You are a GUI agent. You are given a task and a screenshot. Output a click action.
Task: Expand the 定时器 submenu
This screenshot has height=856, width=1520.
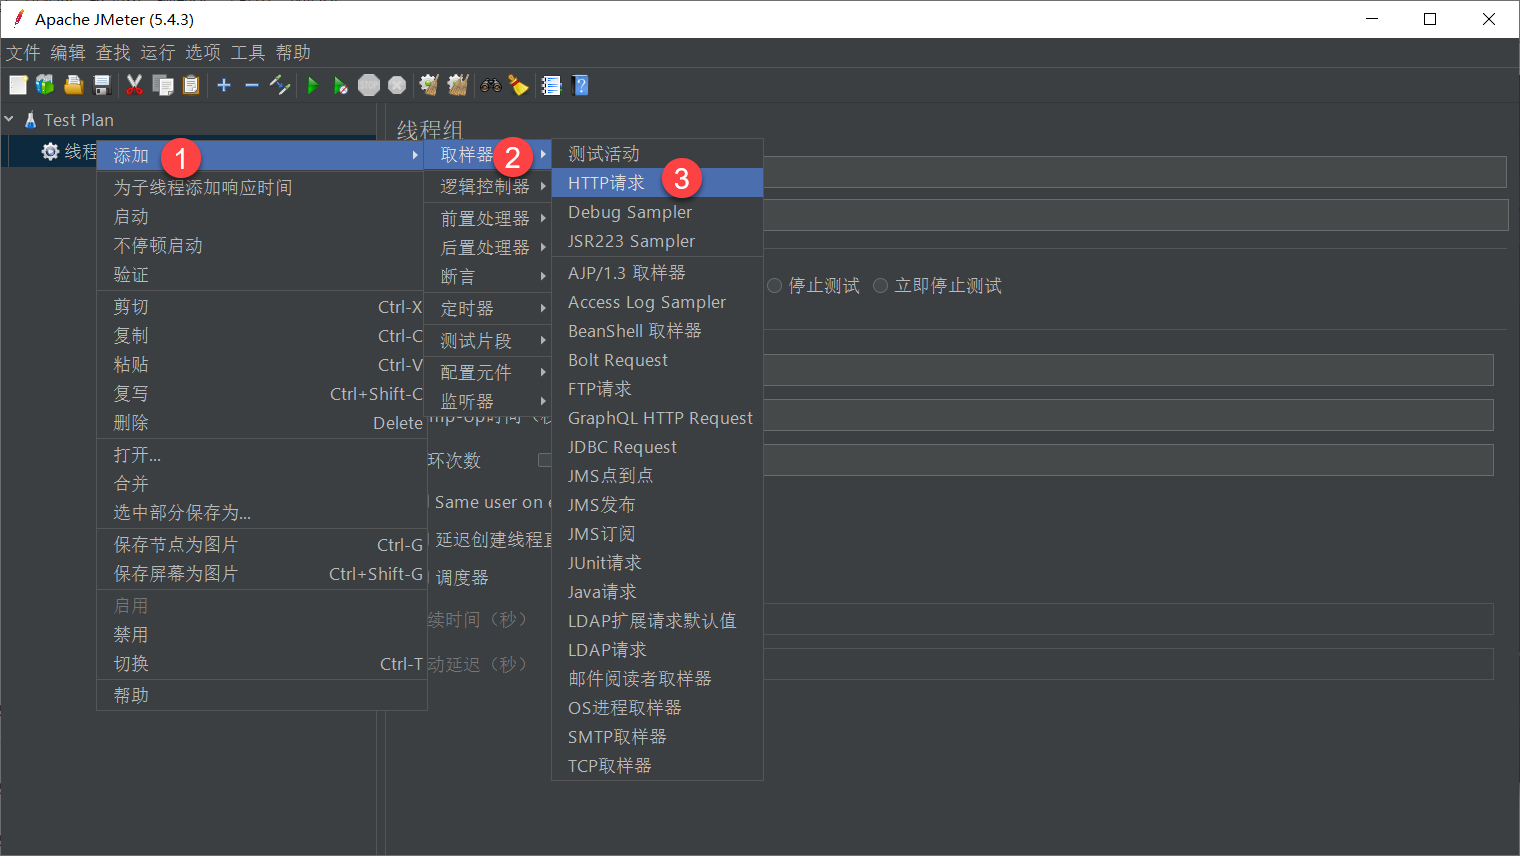[x=488, y=308]
